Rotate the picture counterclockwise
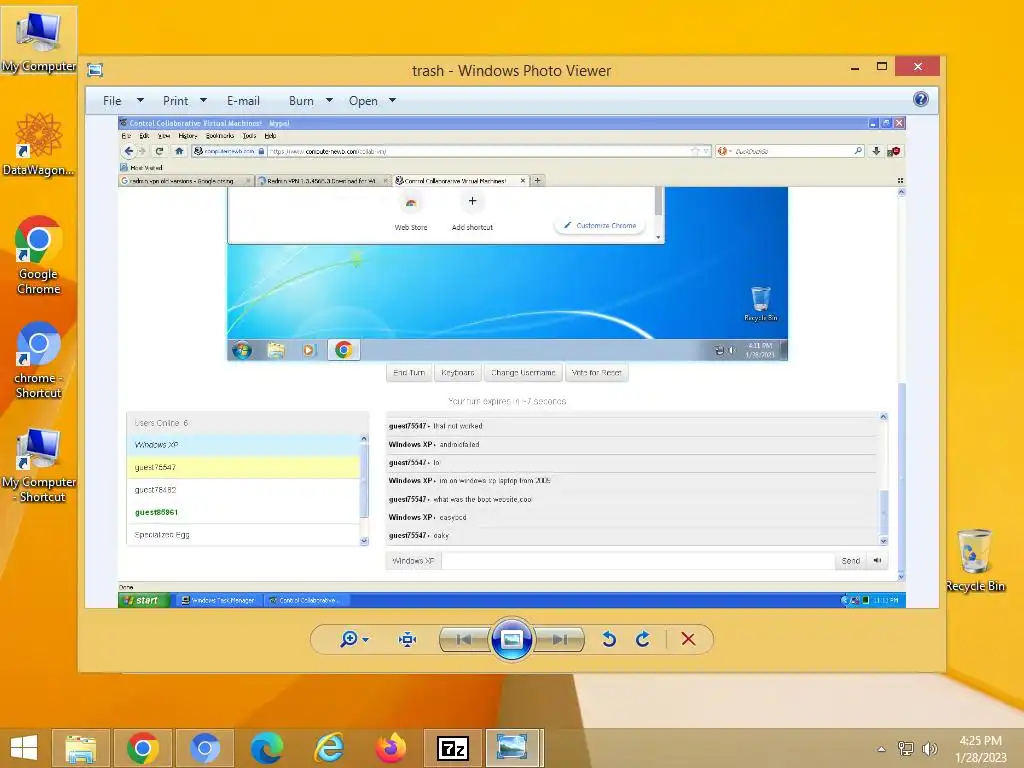This screenshot has width=1024, height=768. [609, 639]
